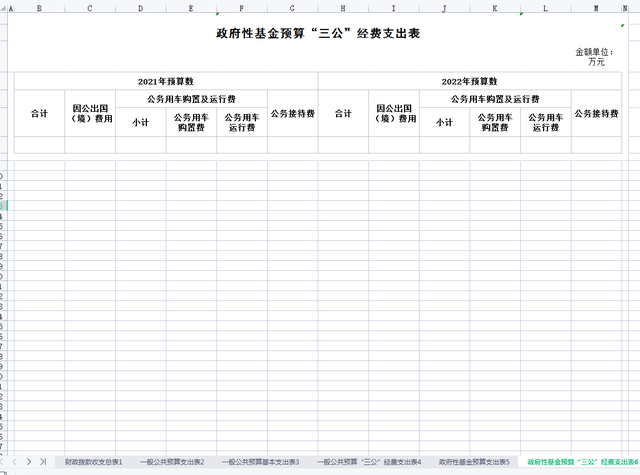Jump to the last sheet arrow
The image size is (640, 475).
tap(43, 461)
